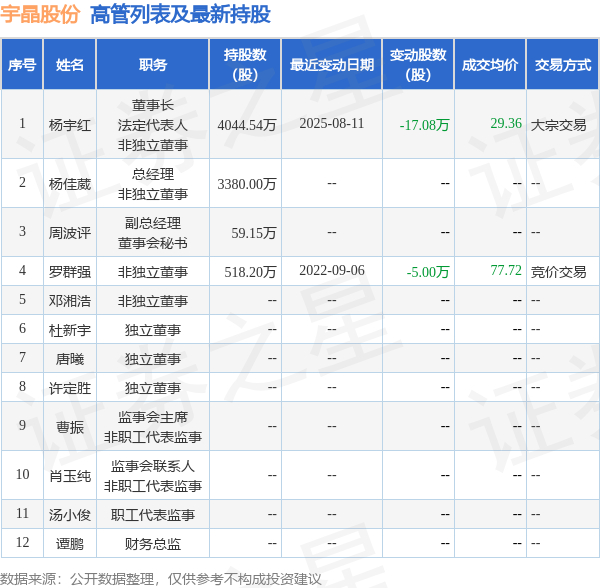
Task: Select the name 邓湘浩
Action: 70,301
